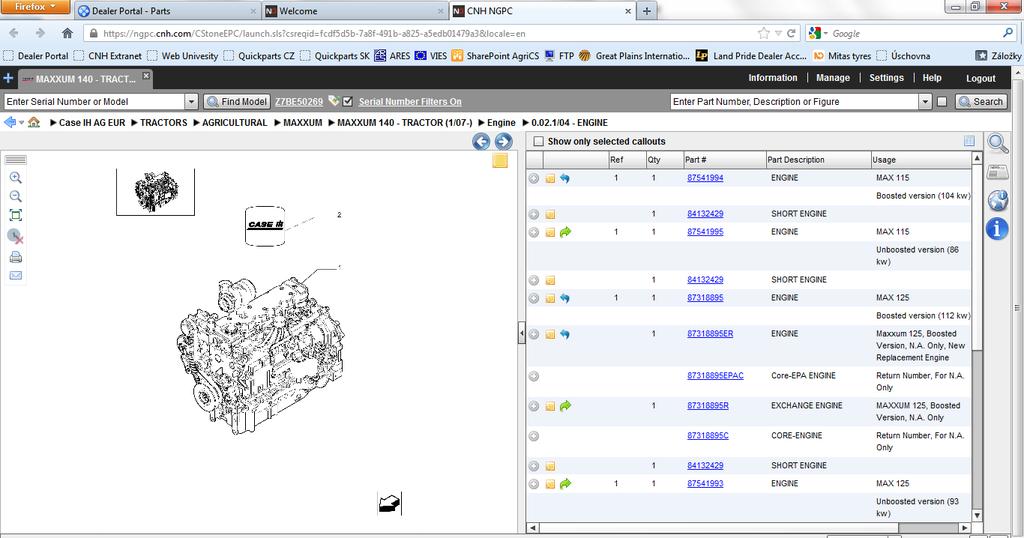Open the blue information icon
Screen dimensions: 1024x538
(x=997, y=229)
